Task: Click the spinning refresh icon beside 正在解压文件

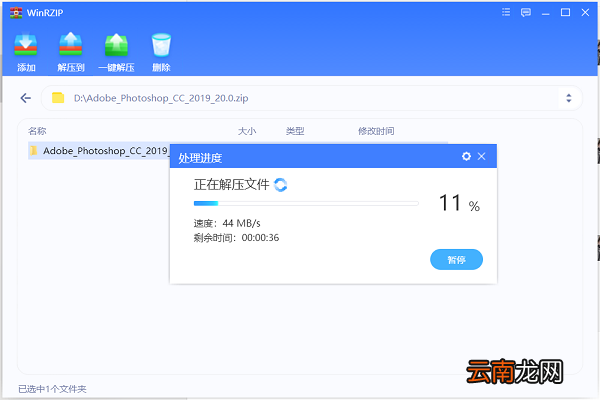Action: 280,185
